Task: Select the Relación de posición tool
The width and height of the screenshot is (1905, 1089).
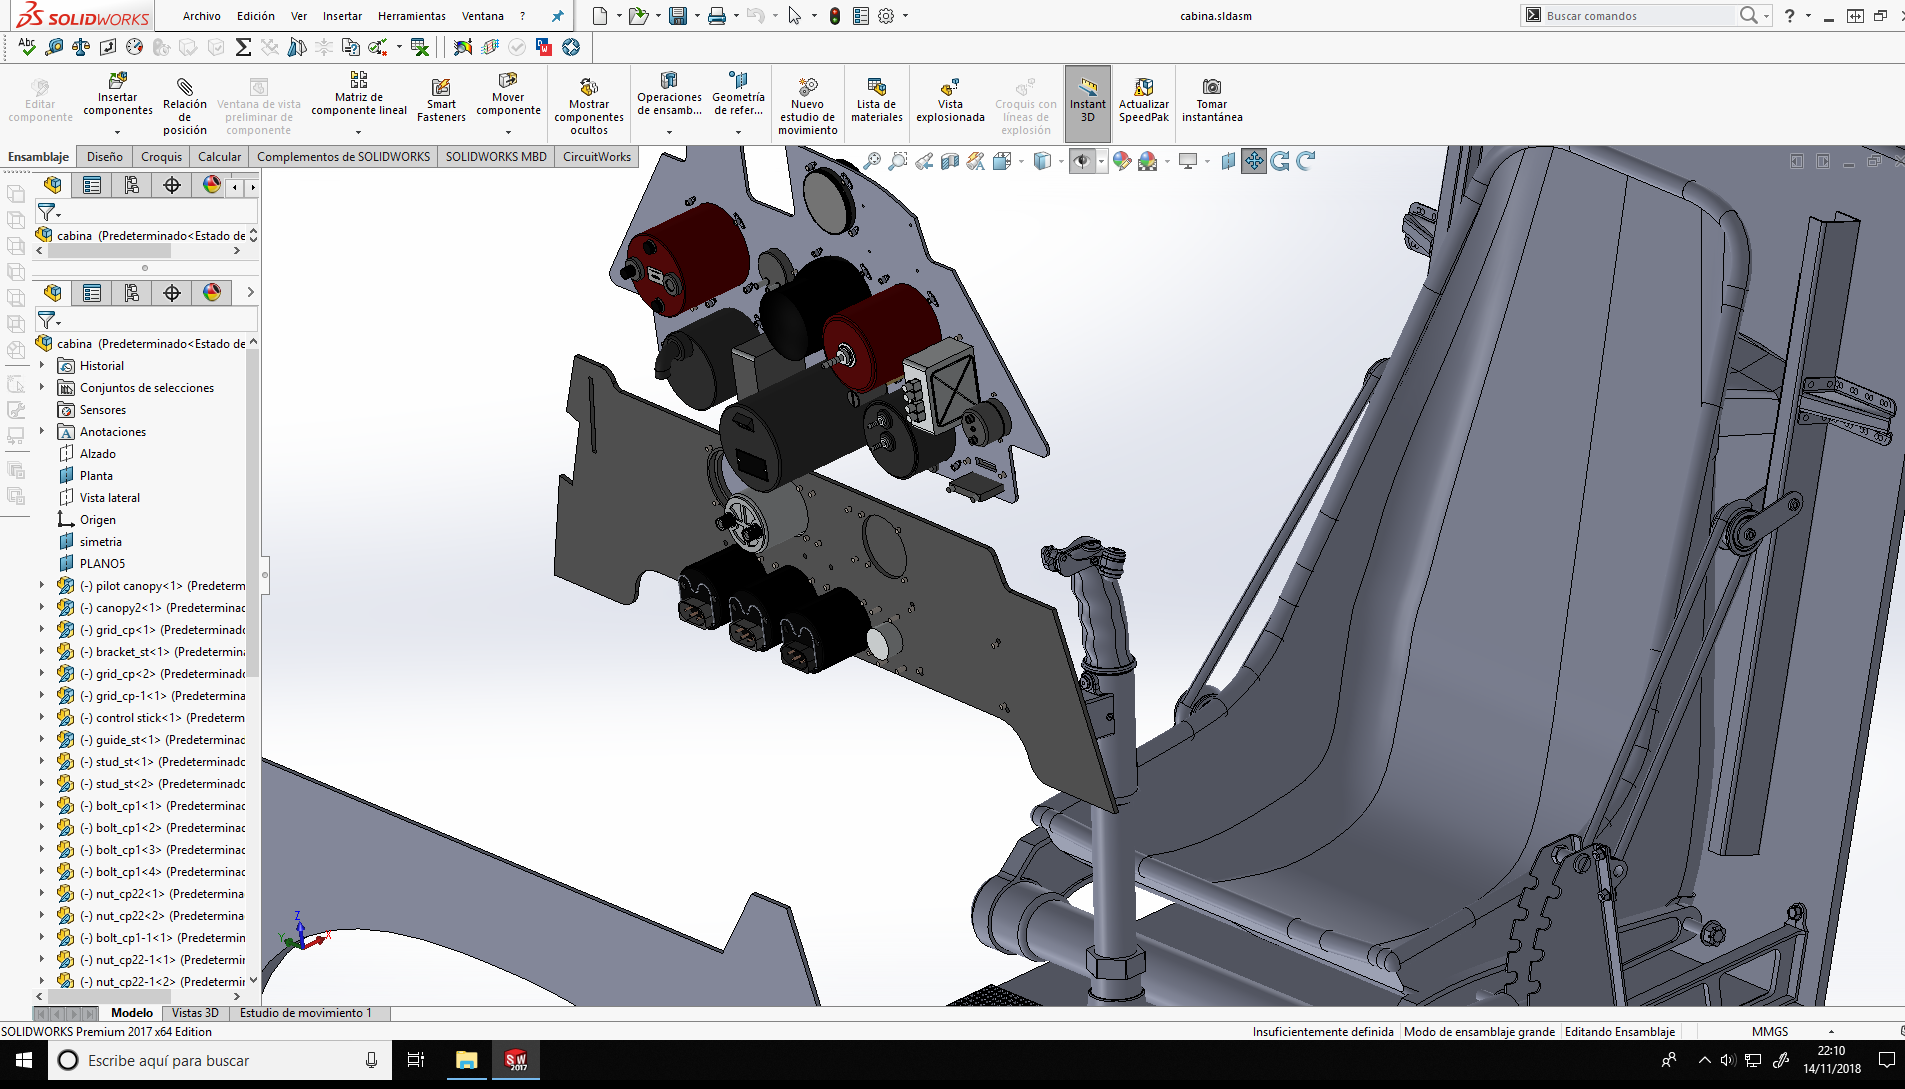Action: pos(185,105)
